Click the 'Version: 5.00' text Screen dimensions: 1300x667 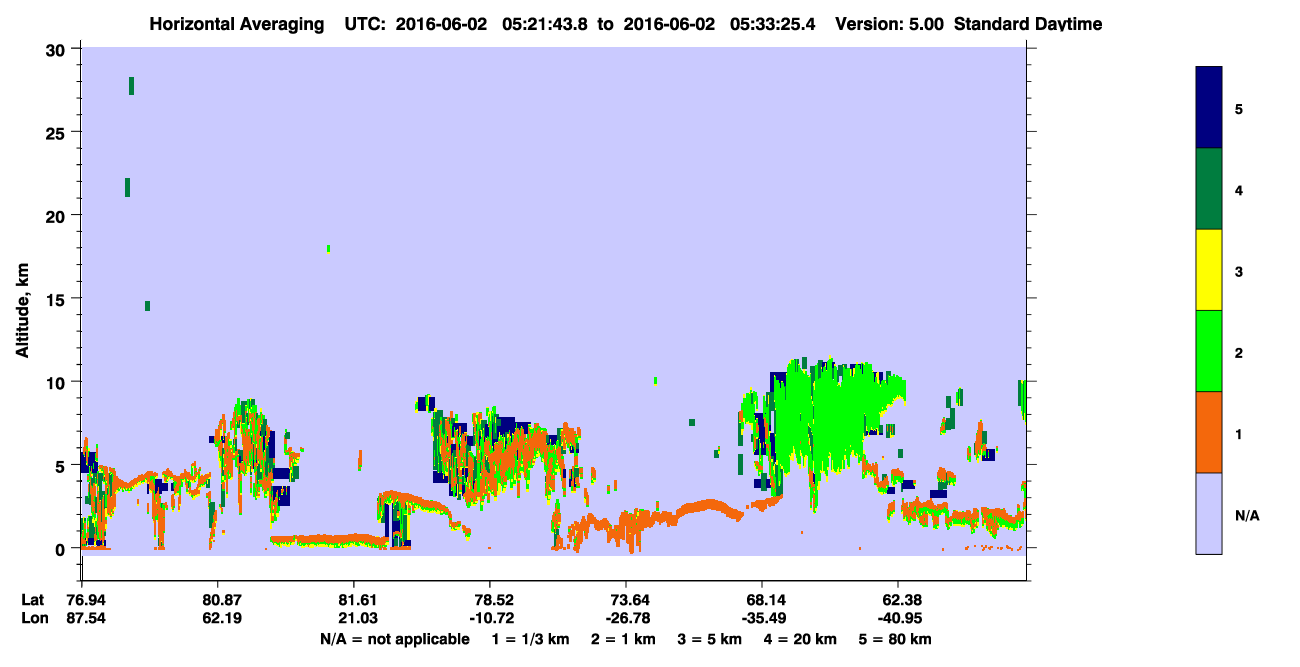coord(888,23)
